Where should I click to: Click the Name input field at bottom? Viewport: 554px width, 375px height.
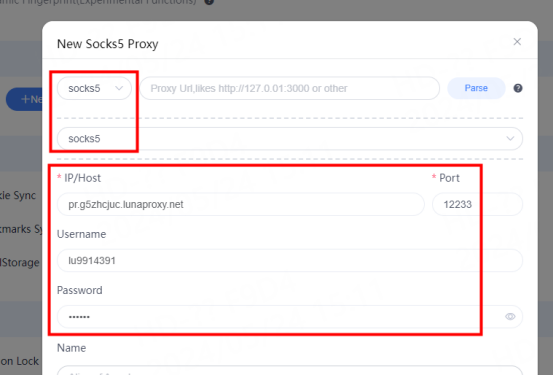click(x=290, y=370)
